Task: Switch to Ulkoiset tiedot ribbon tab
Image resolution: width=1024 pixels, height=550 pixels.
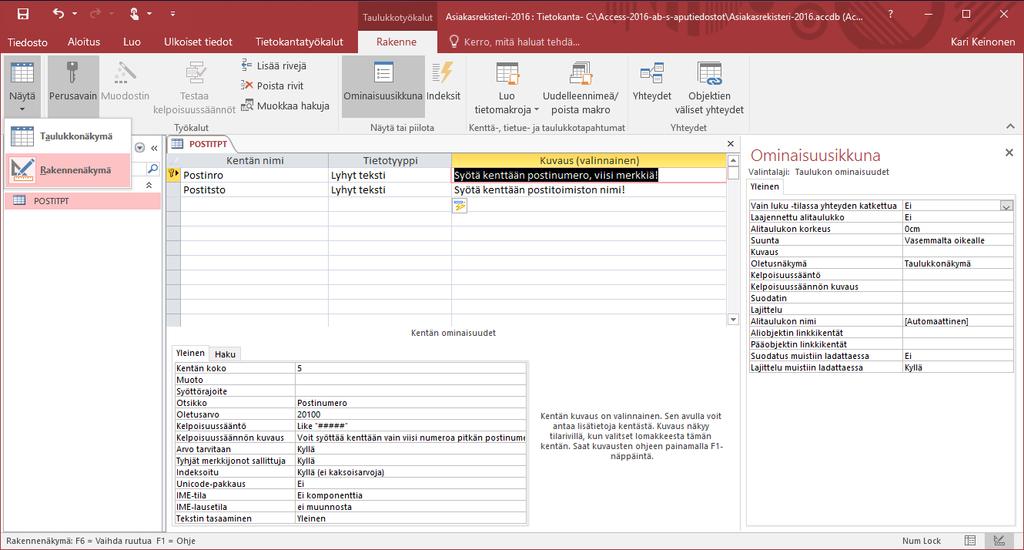Action: (198, 42)
